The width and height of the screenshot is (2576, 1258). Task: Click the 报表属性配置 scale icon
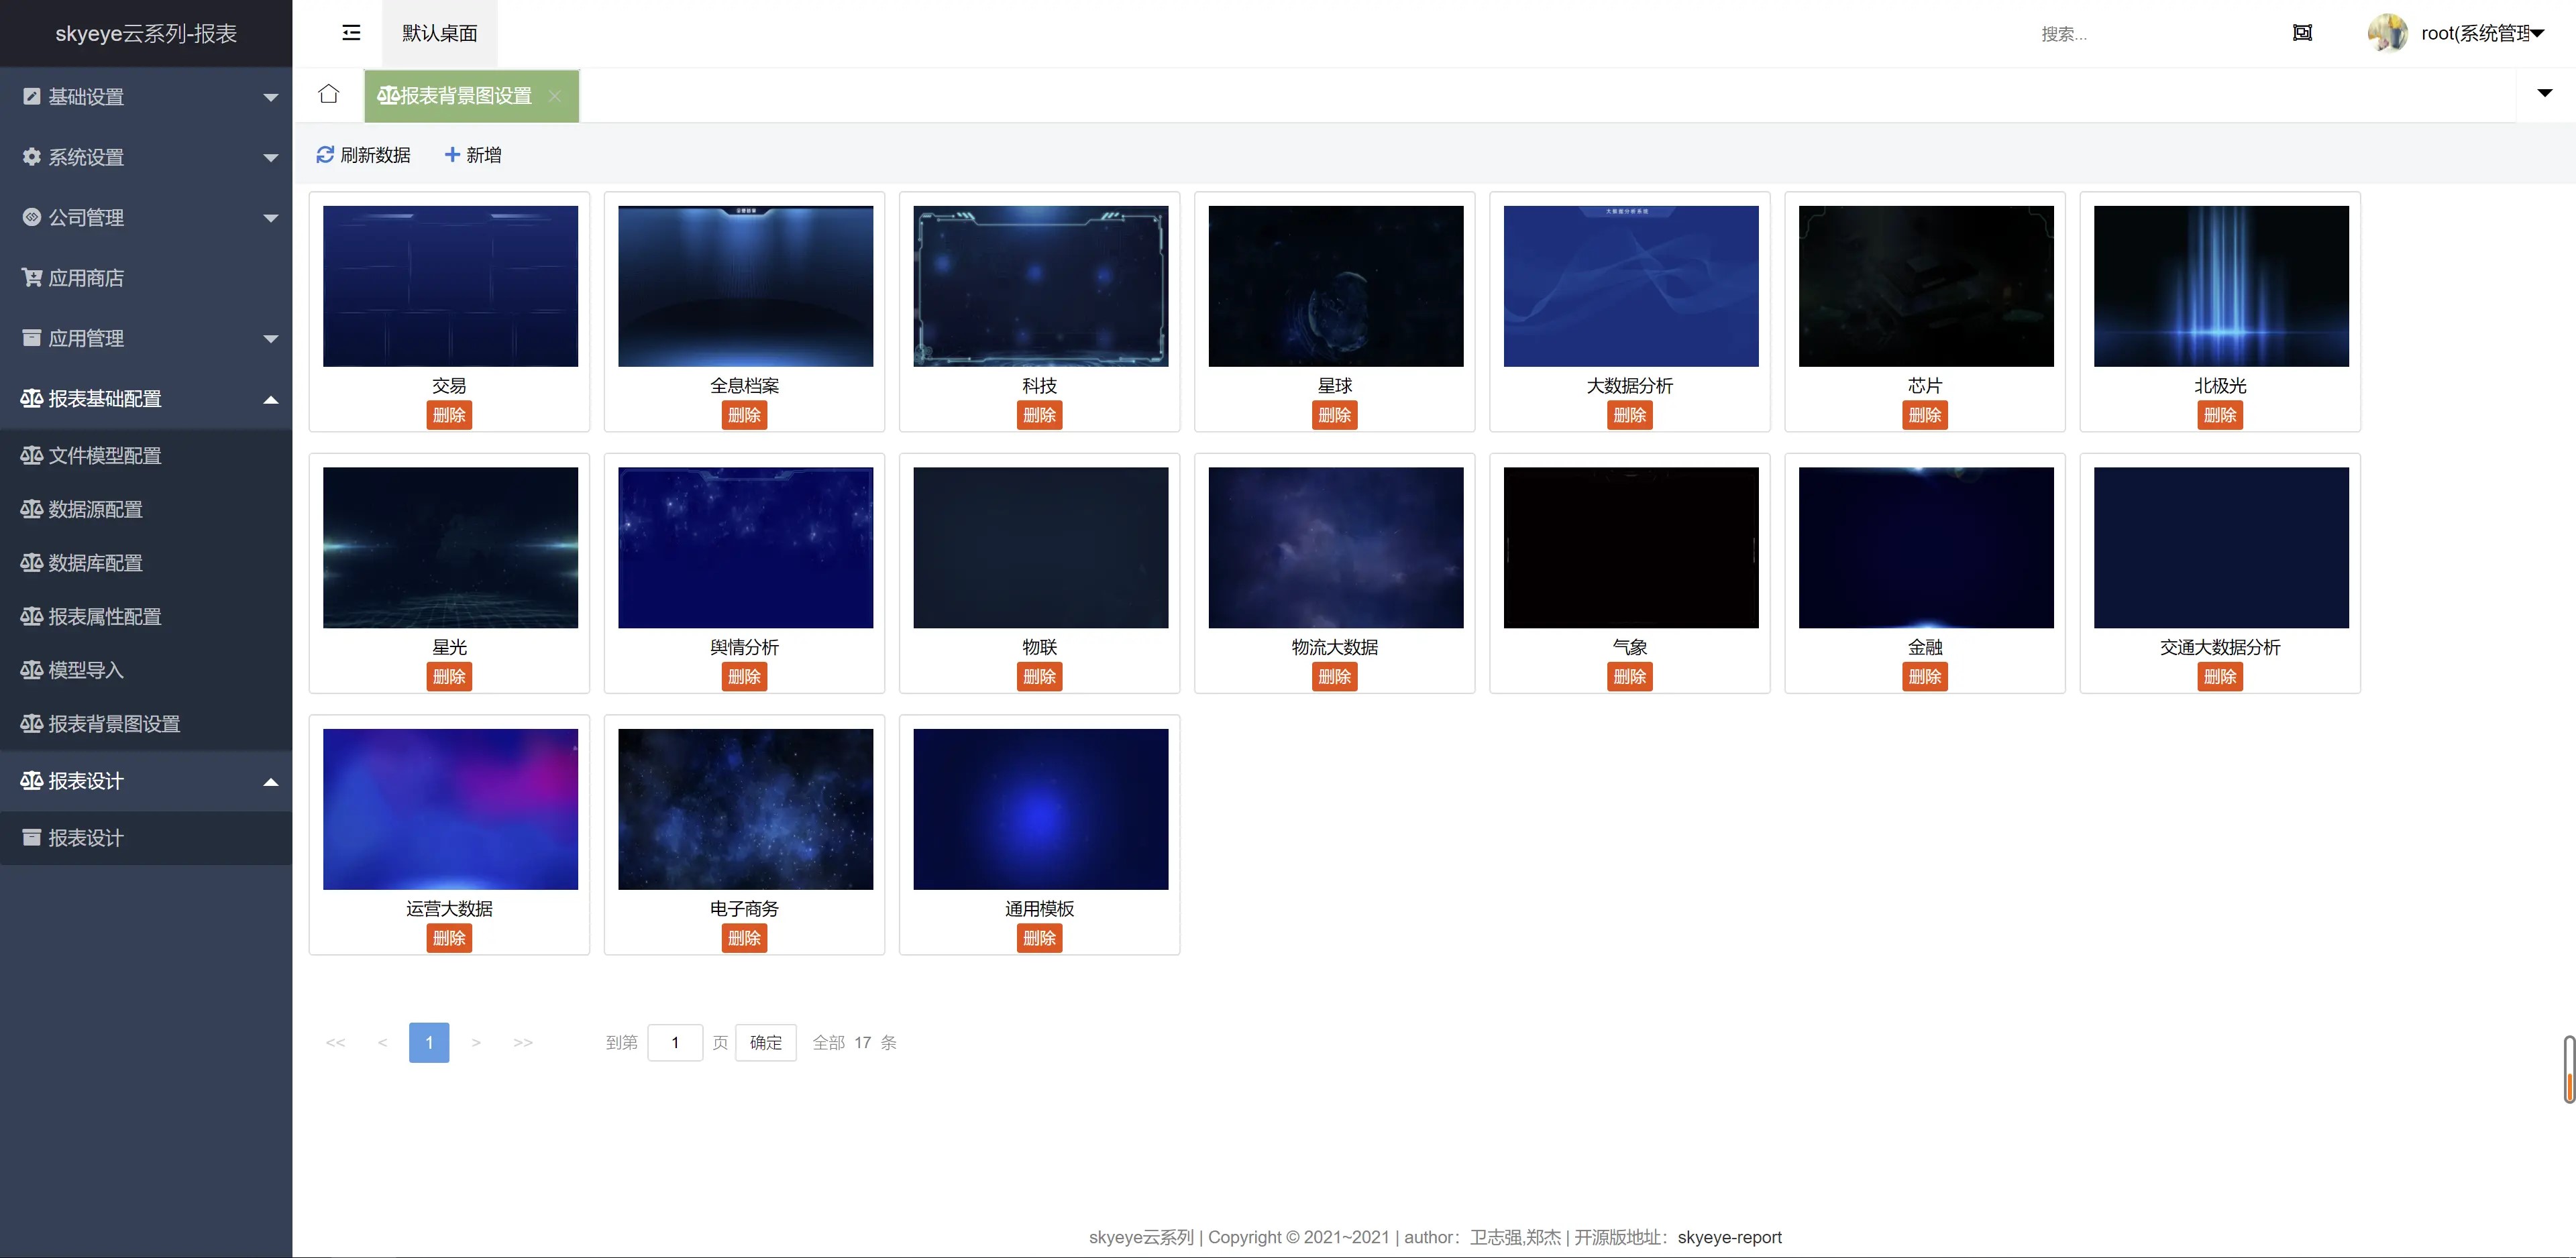click(x=32, y=616)
